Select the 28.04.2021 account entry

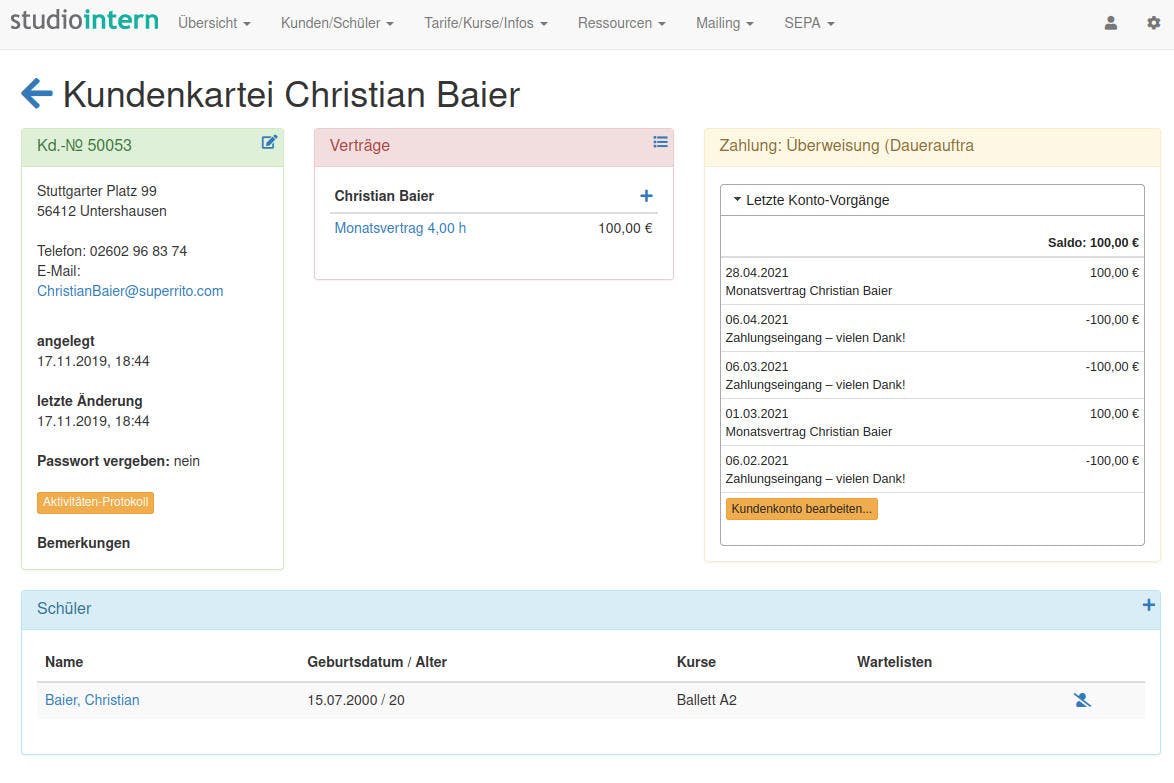[932, 281]
